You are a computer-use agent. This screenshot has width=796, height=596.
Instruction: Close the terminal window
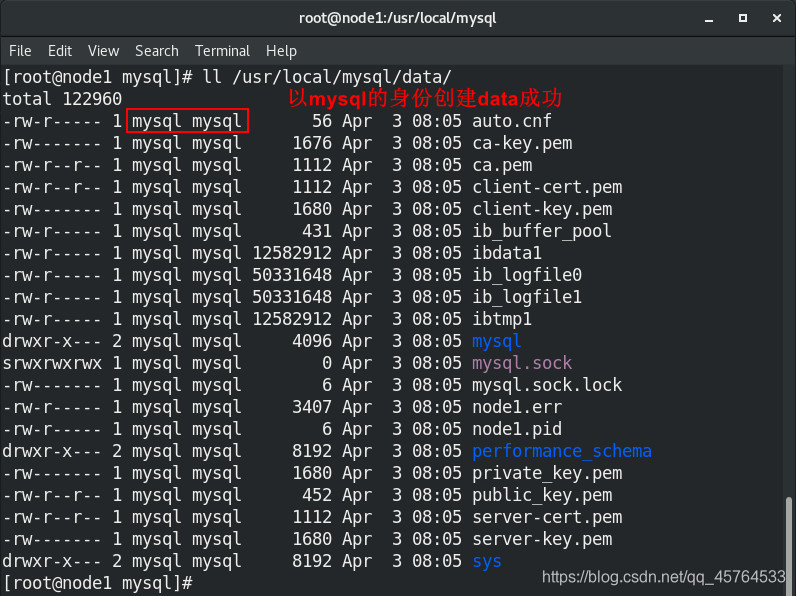(777, 18)
